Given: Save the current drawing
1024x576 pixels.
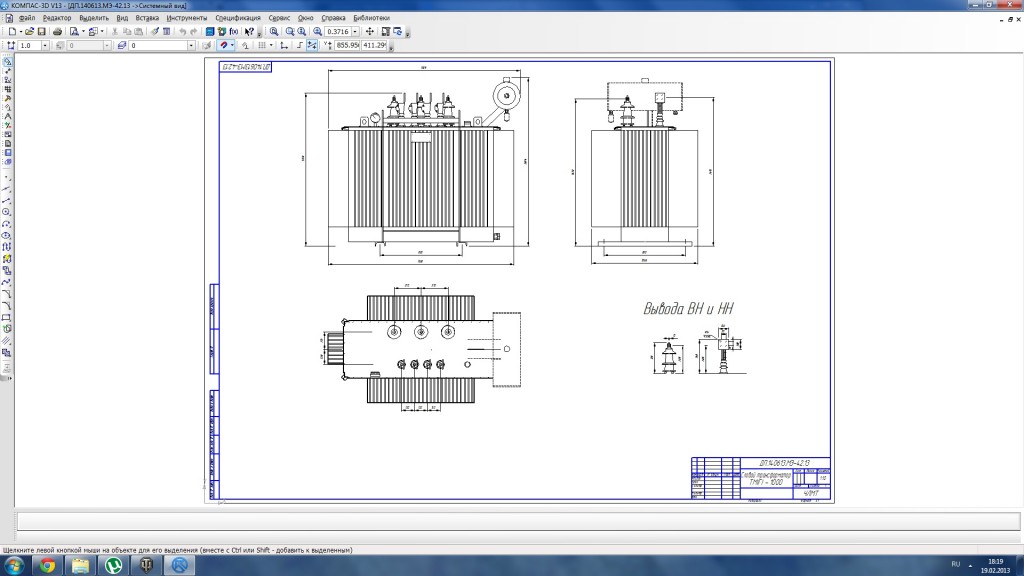Looking at the screenshot, I should 41,31.
